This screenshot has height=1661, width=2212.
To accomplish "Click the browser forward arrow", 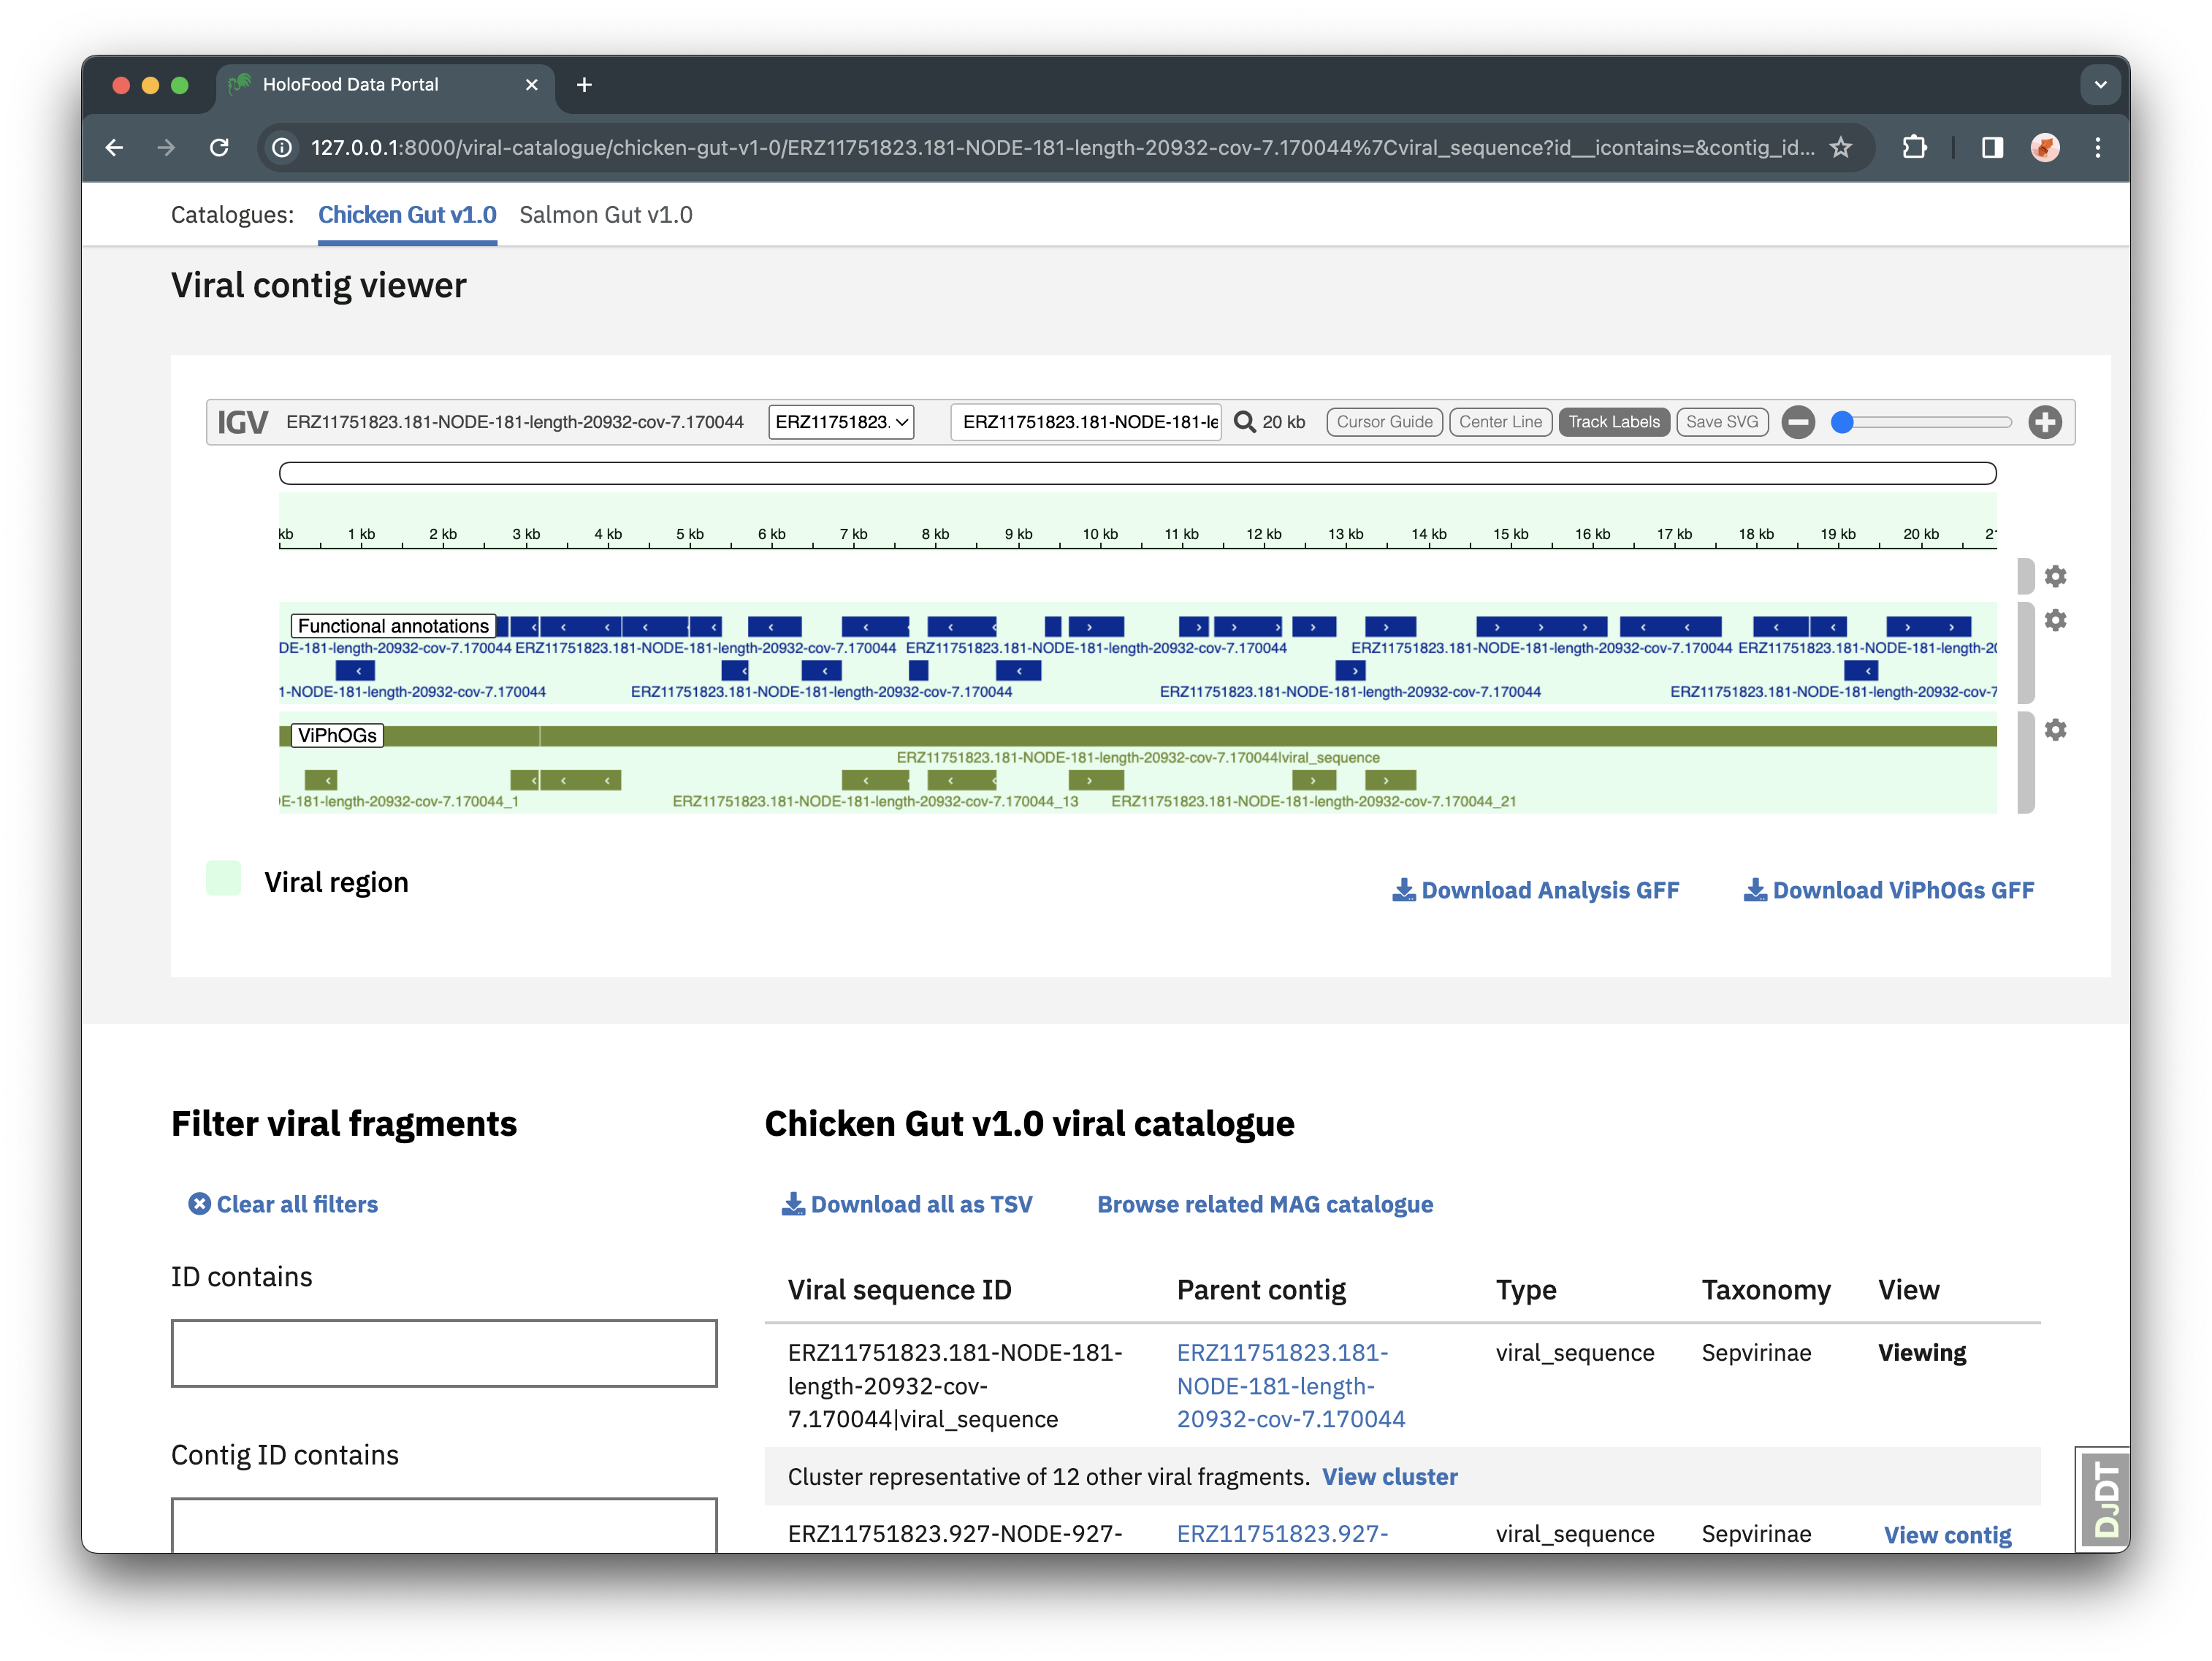I will (x=167, y=148).
